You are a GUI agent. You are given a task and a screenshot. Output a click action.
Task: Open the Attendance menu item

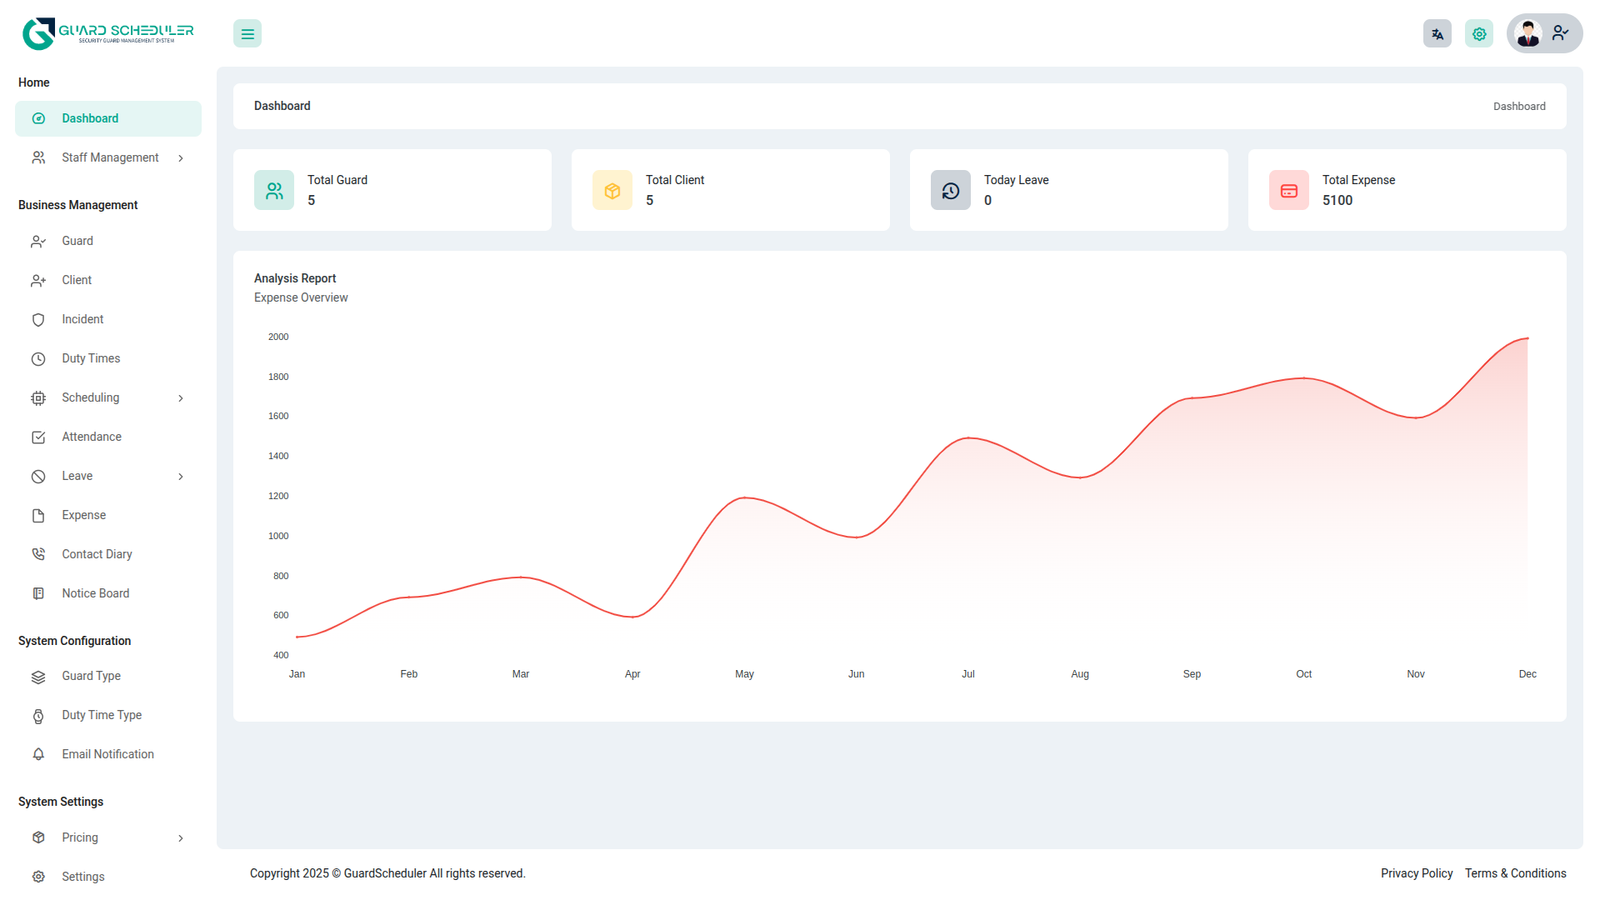[x=91, y=437]
